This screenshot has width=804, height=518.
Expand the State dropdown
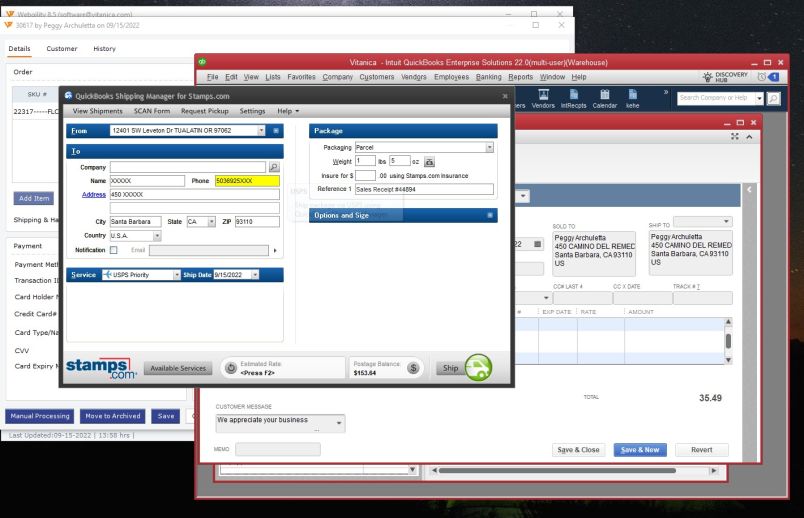(212, 222)
